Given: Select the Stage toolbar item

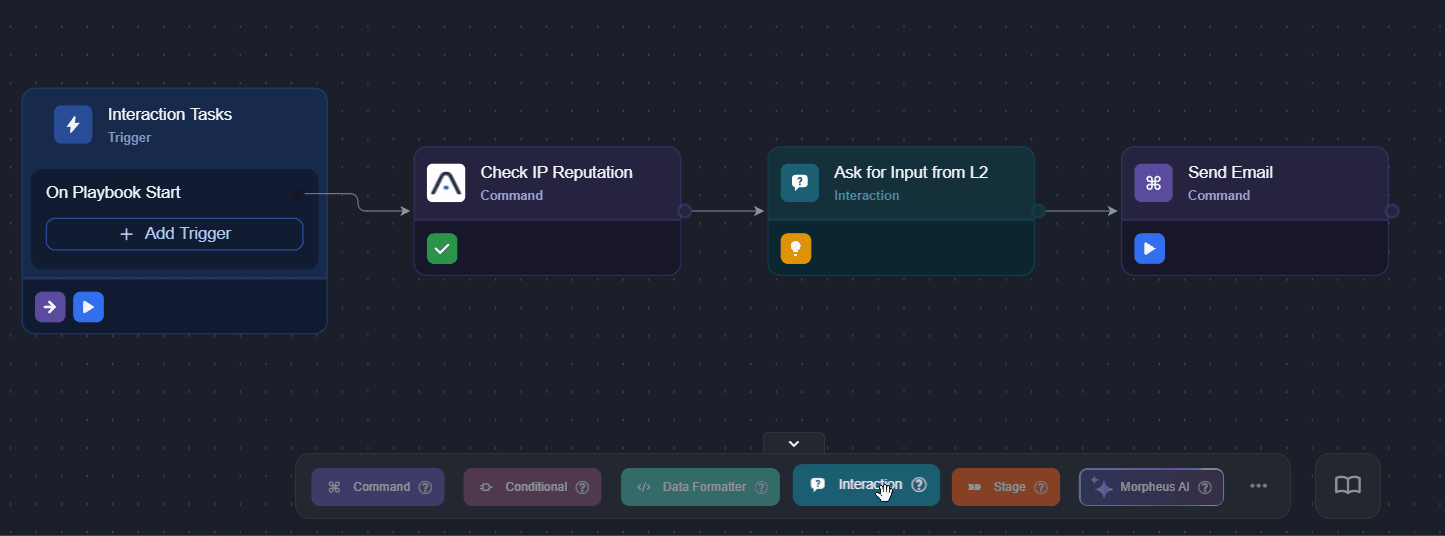Looking at the screenshot, I should [x=998, y=487].
